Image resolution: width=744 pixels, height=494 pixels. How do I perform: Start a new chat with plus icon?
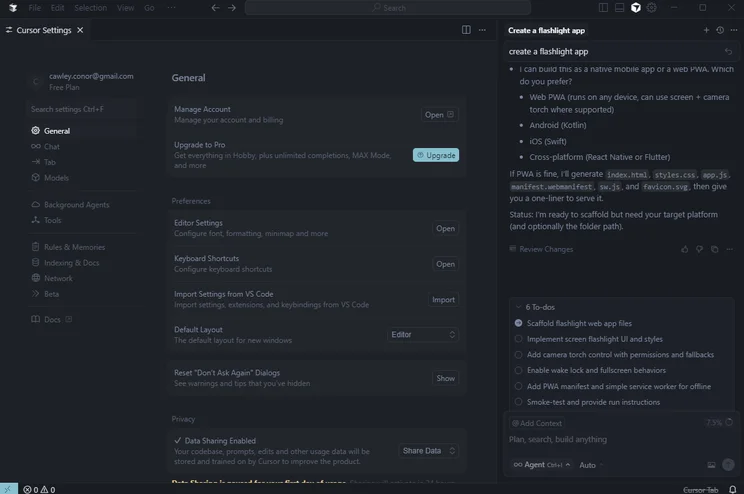[706, 30]
